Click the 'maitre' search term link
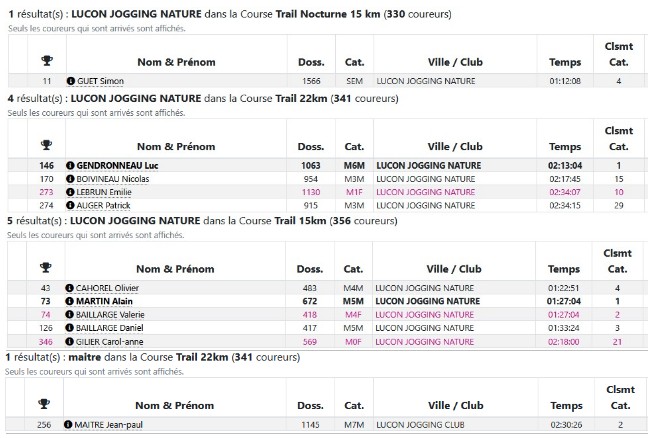Screen dimensions: 653x438 (87, 357)
